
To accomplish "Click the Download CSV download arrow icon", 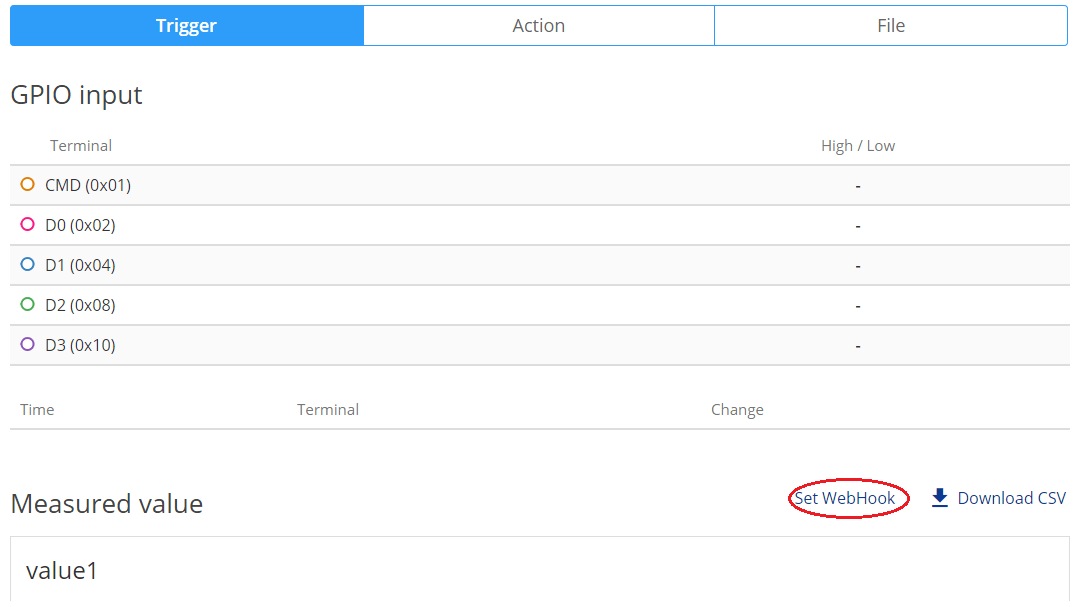I will pos(940,497).
